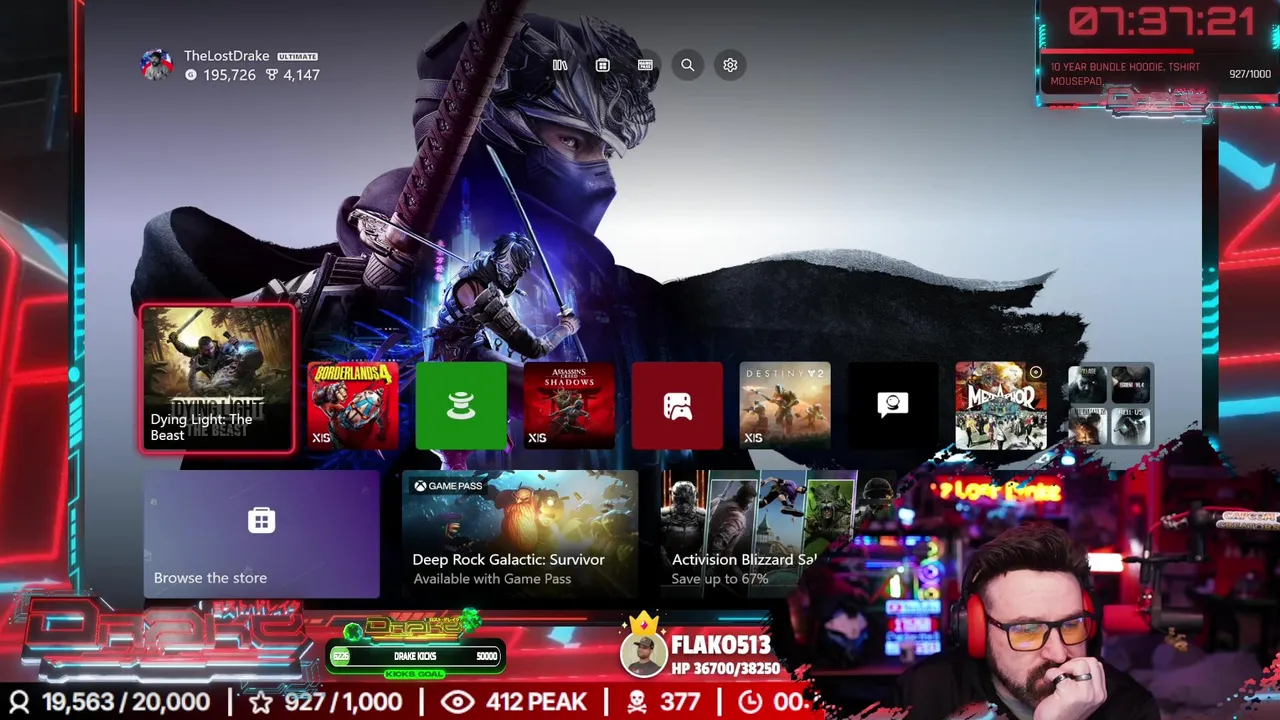Click the 927 / 1,000 star counter
The width and height of the screenshot is (1280, 720).
[x=343, y=702]
